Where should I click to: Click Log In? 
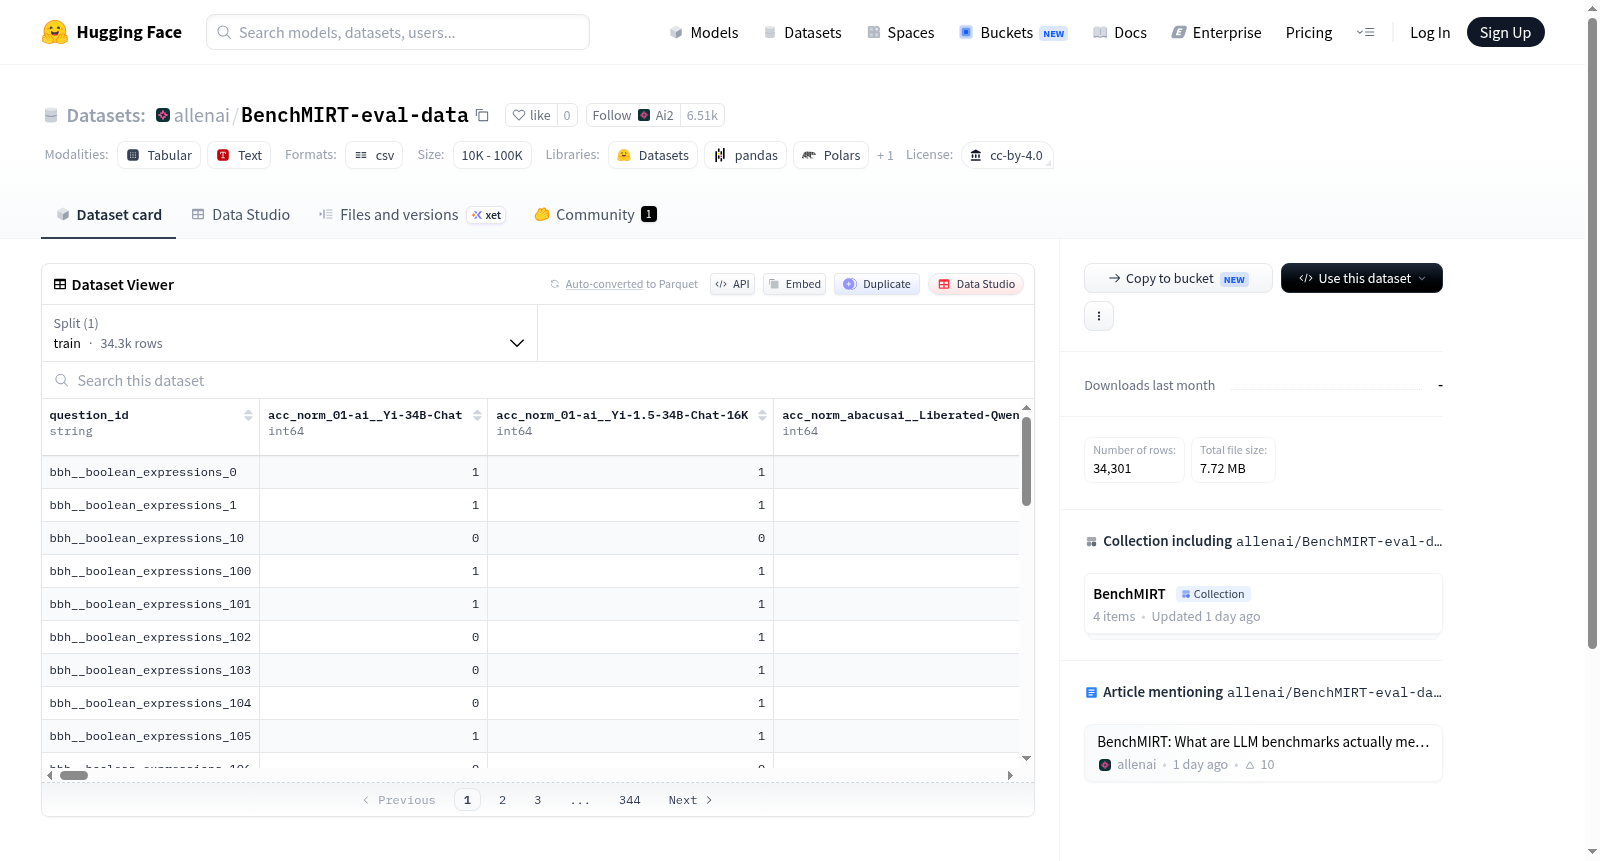tap(1430, 32)
